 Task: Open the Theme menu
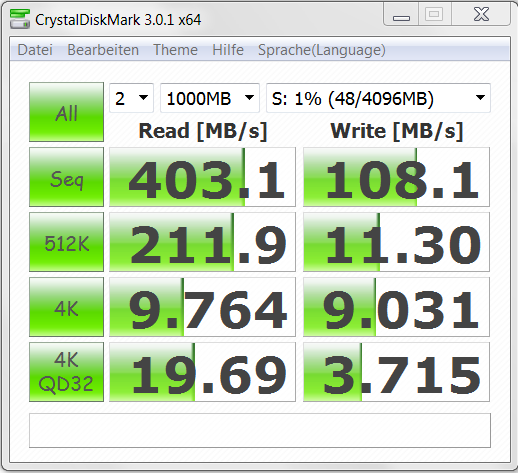coord(175,50)
